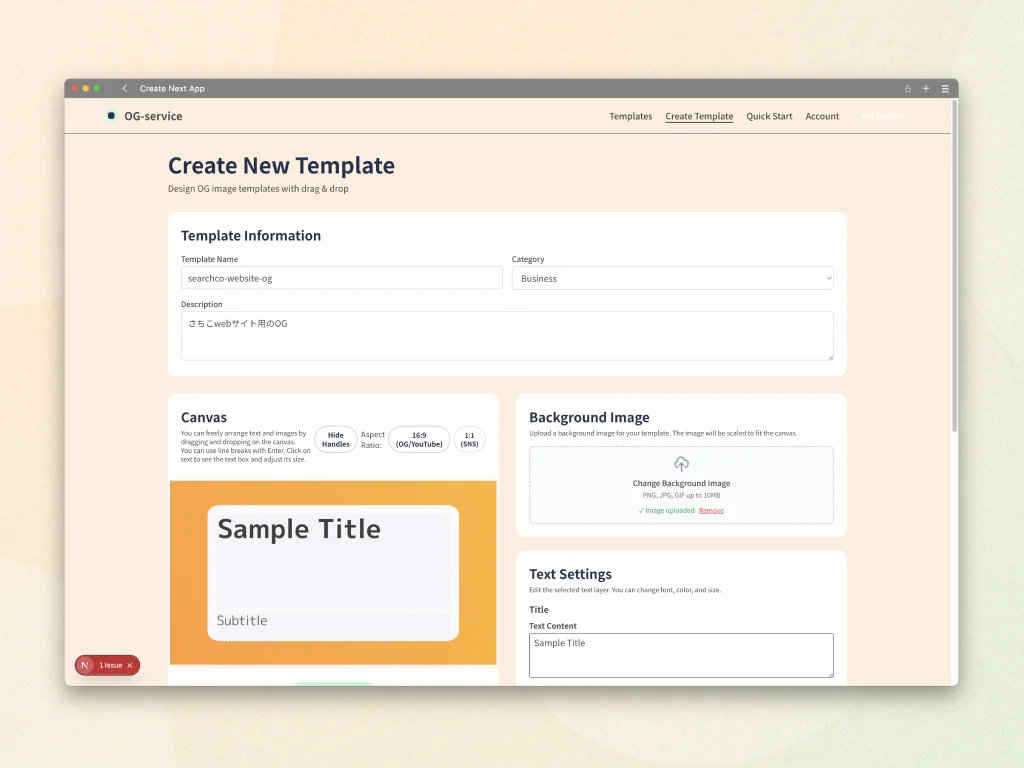Open the Category dropdown showing Business
The width and height of the screenshot is (1024, 768).
pos(672,279)
